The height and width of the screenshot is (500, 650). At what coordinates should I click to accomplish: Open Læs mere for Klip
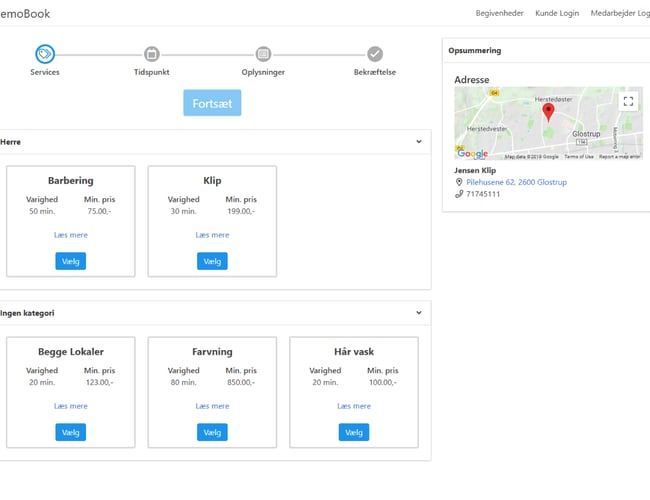[x=212, y=235]
